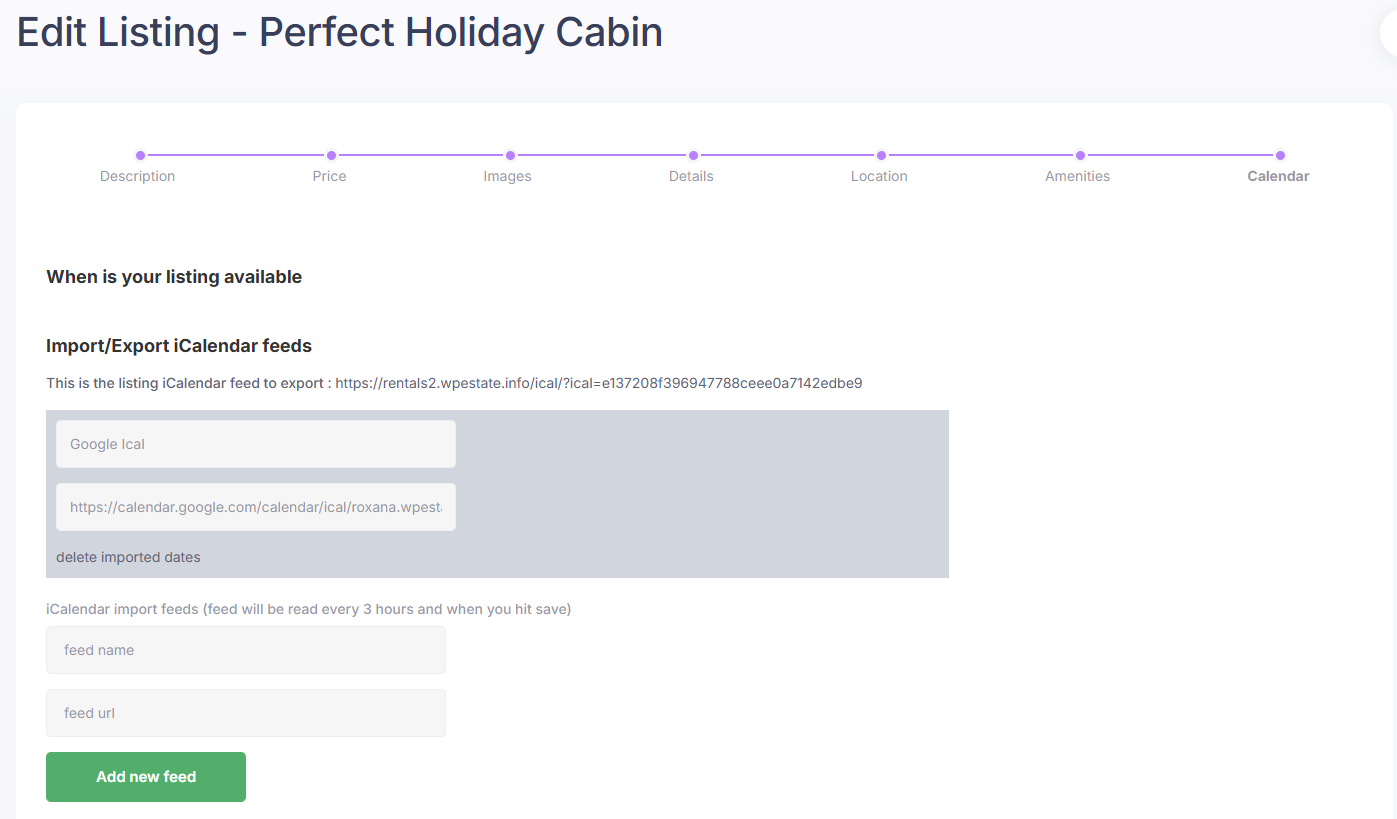The width and height of the screenshot is (1397, 819).
Task: Select the Amenities step label
Action: point(1077,176)
